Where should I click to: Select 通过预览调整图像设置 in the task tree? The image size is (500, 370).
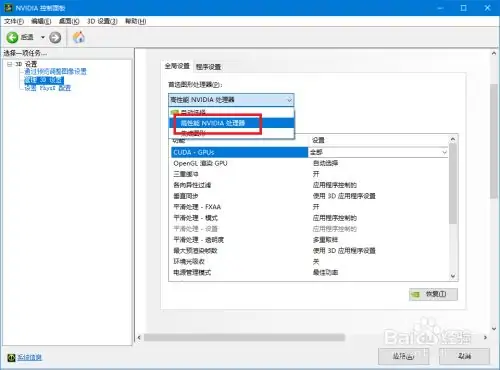click(55, 71)
